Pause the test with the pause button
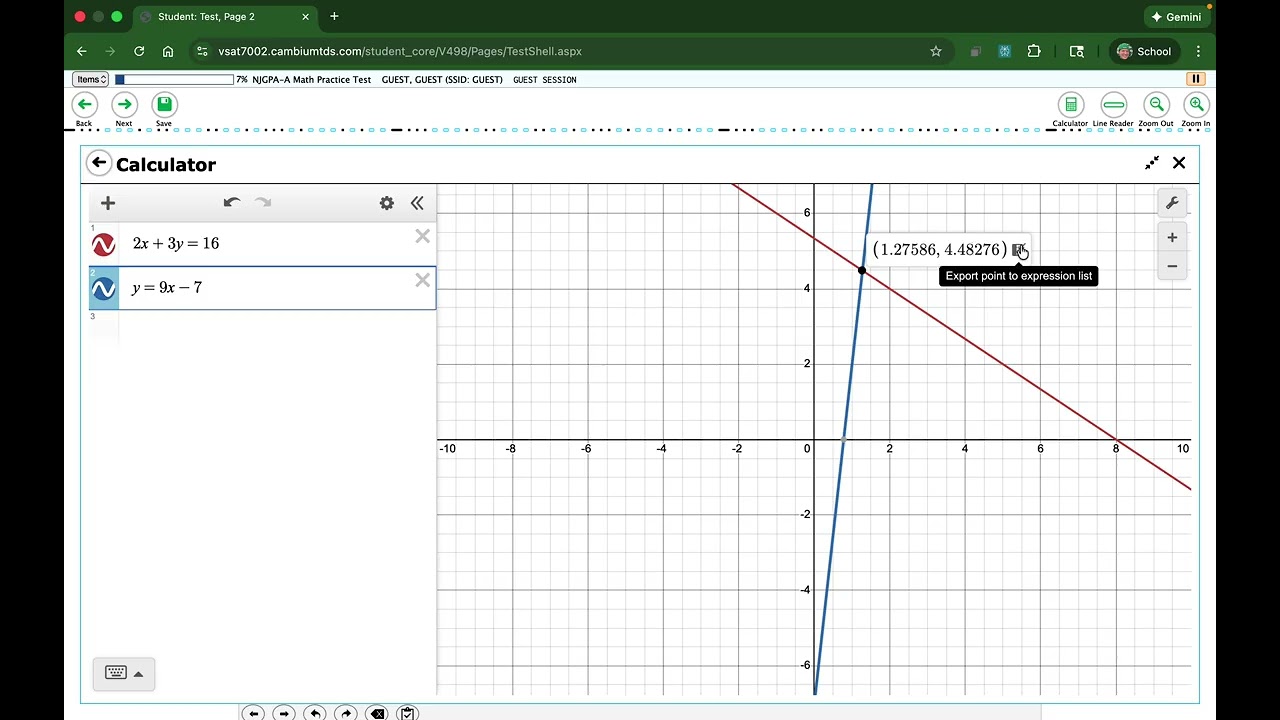Screen dimensions: 1280x720 (x=1195, y=79)
